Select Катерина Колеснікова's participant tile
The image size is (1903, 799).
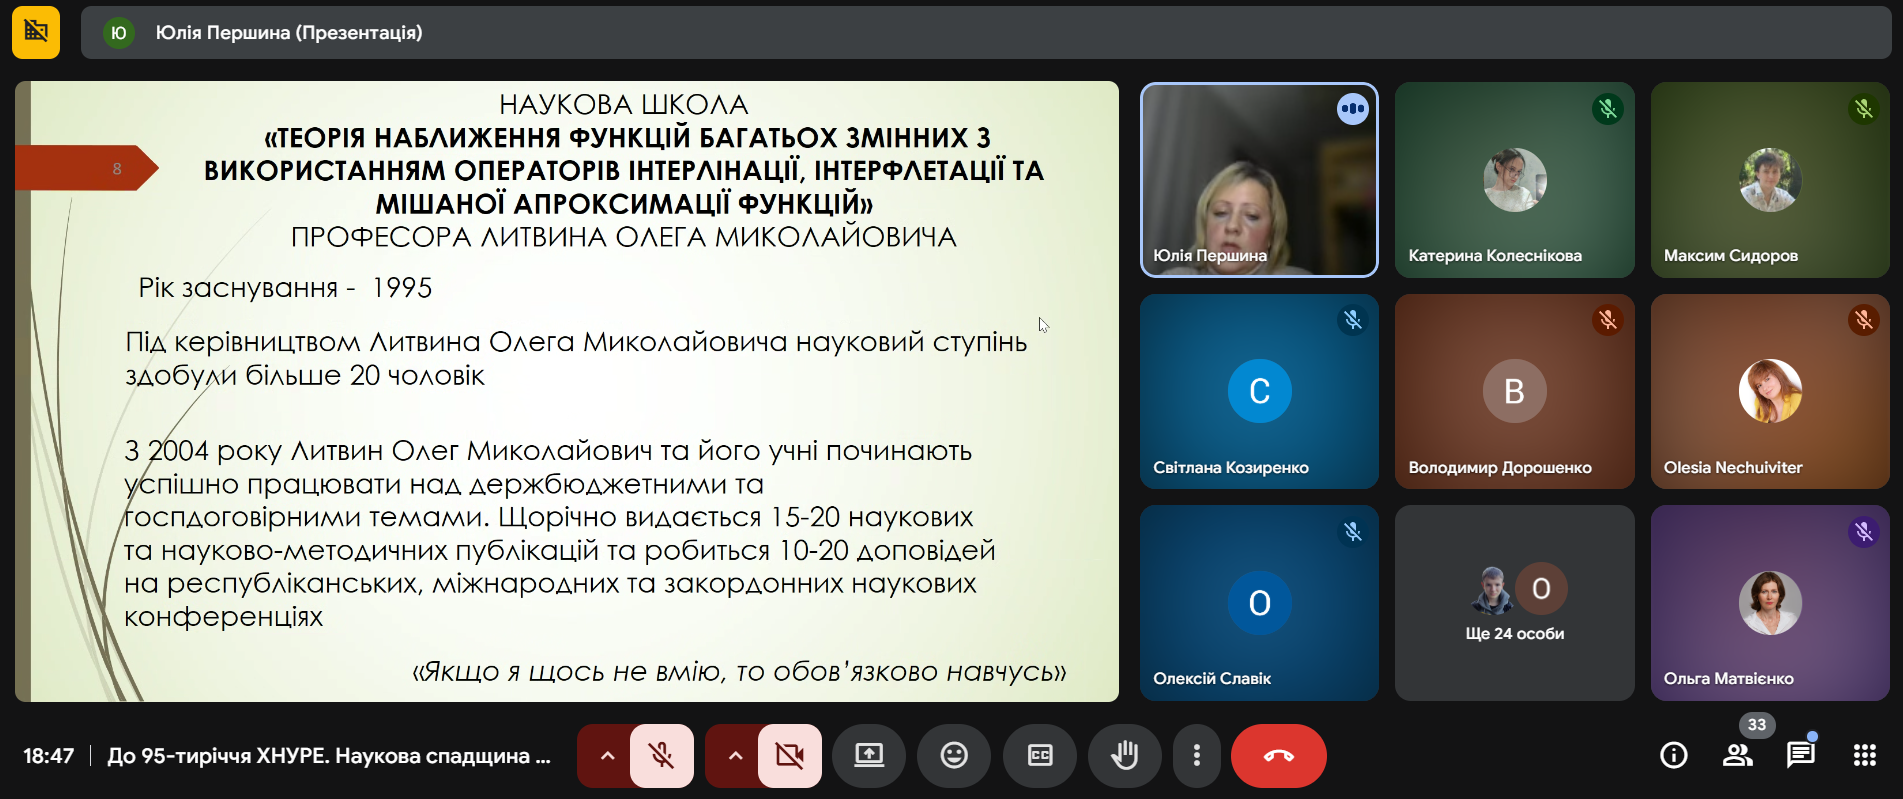[x=1514, y=180]
